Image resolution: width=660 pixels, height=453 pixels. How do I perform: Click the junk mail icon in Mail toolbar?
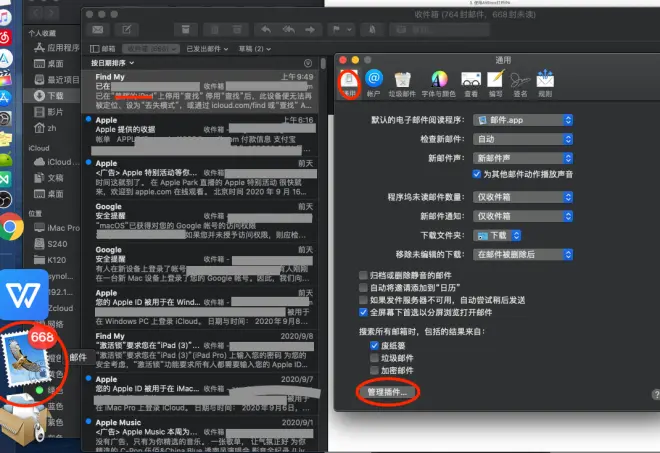coord(237,29)
